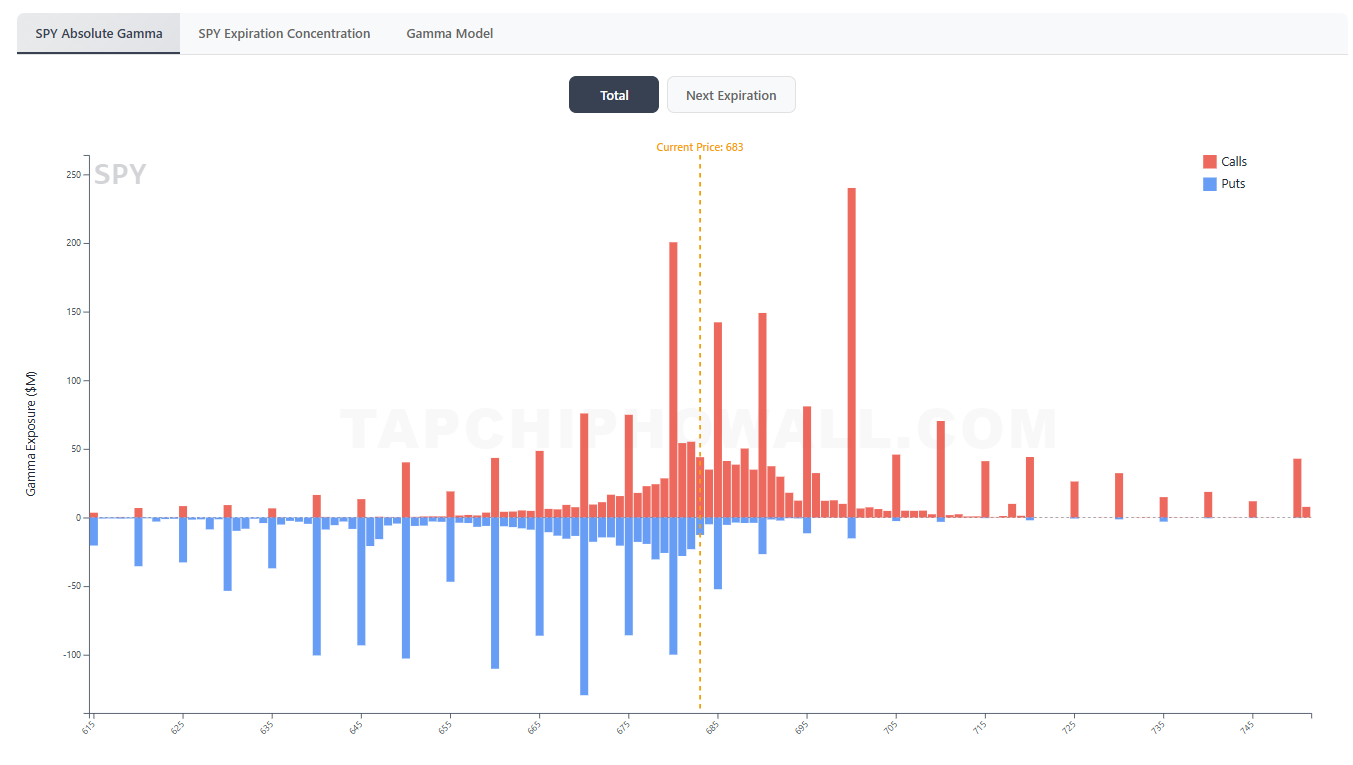The width and height of the screenshot is (1353, 765).
Task: Click the Current Price: 683 label
Action: click(x=700, y=147)
